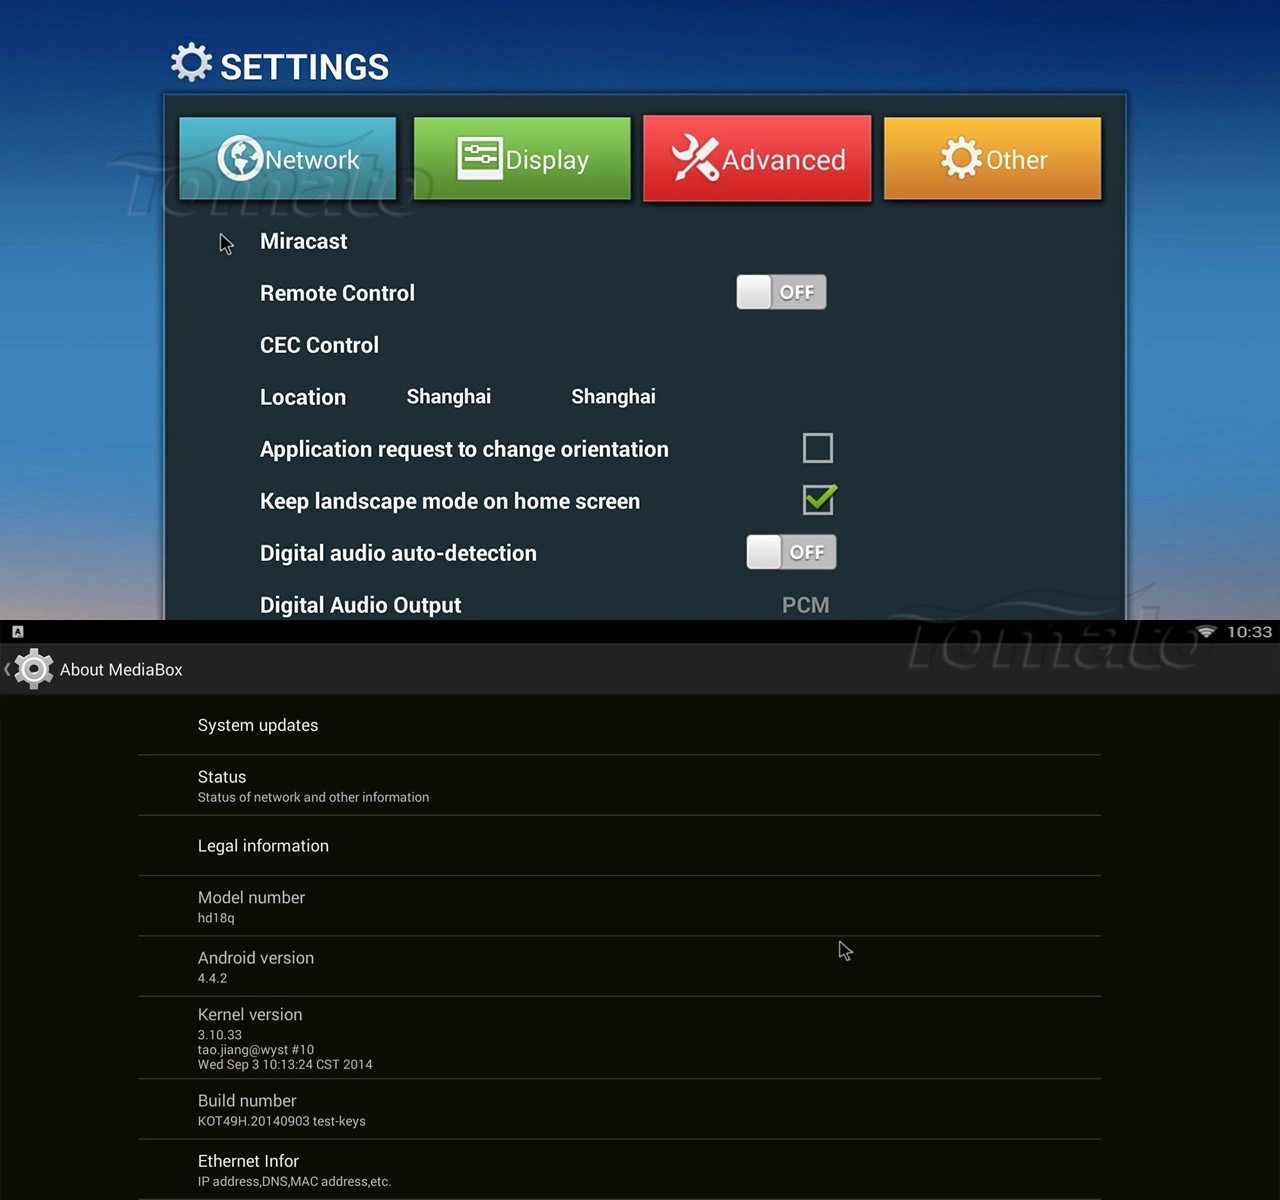Viewport: 1280px width, 1200px height.
Task: Select first Shanghai location value
Action: (449, 397)
